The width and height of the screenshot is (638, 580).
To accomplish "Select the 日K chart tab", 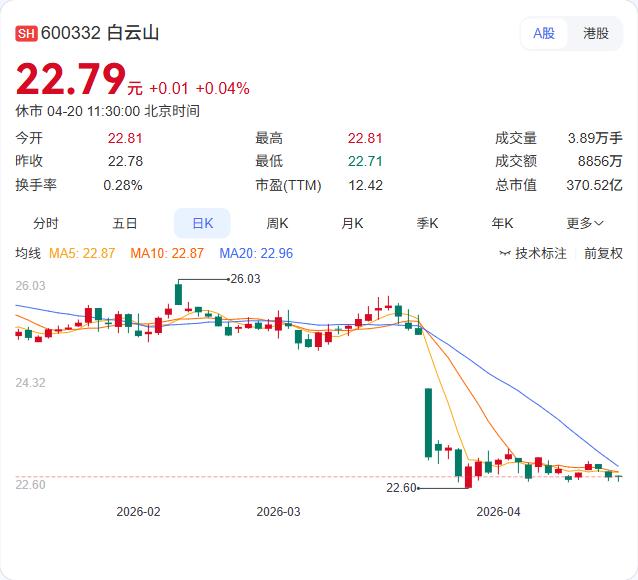I will pyautogui.click(x=202, y=223).
